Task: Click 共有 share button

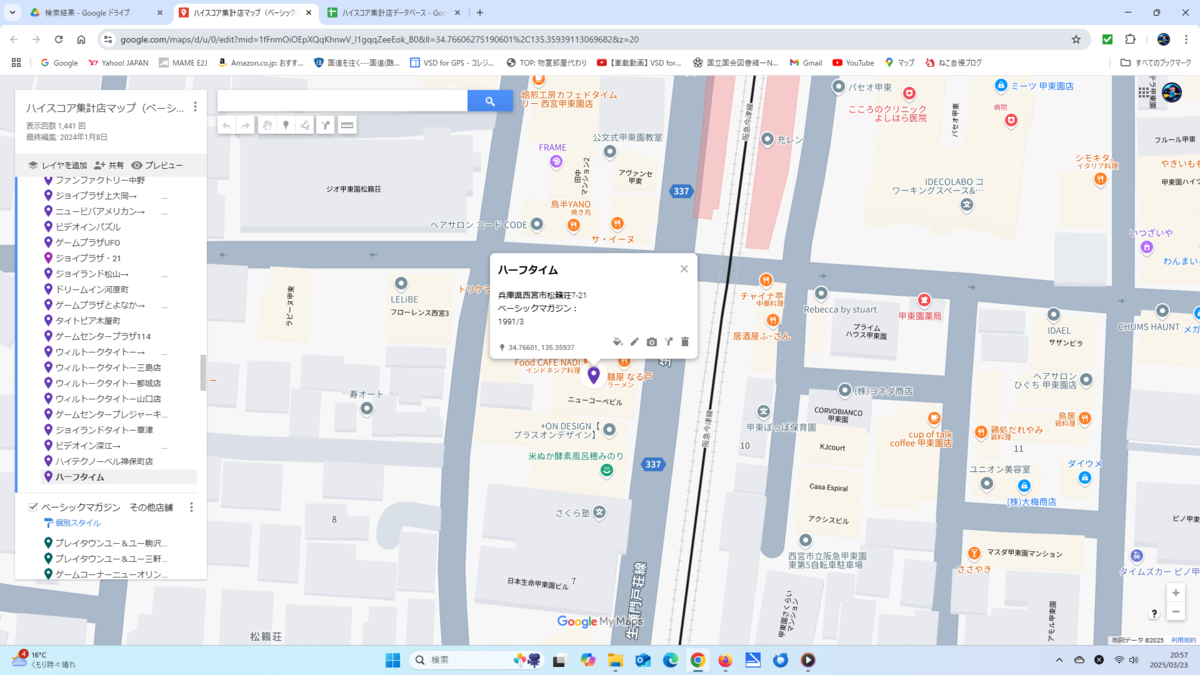Action: click(x=109, y=165)
